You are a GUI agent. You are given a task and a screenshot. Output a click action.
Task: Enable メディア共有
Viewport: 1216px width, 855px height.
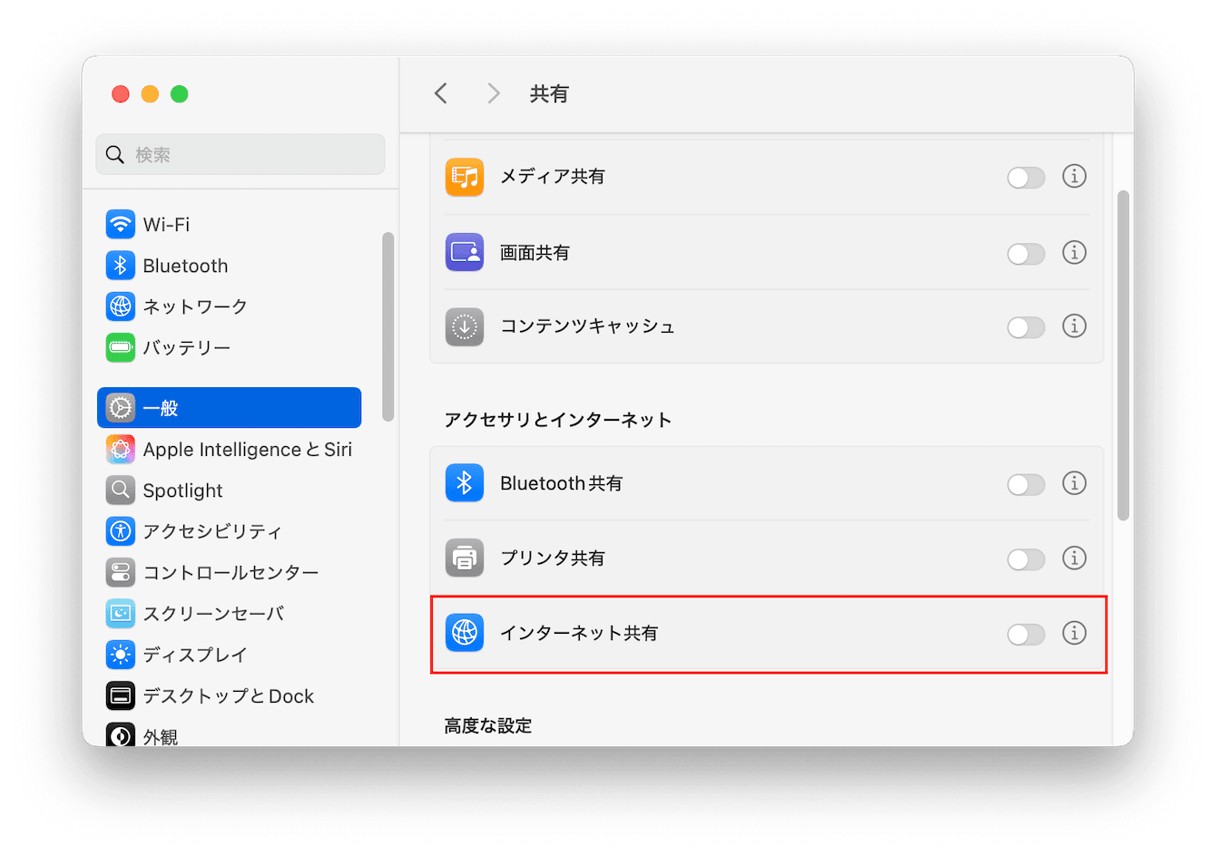coord(1025,176)
